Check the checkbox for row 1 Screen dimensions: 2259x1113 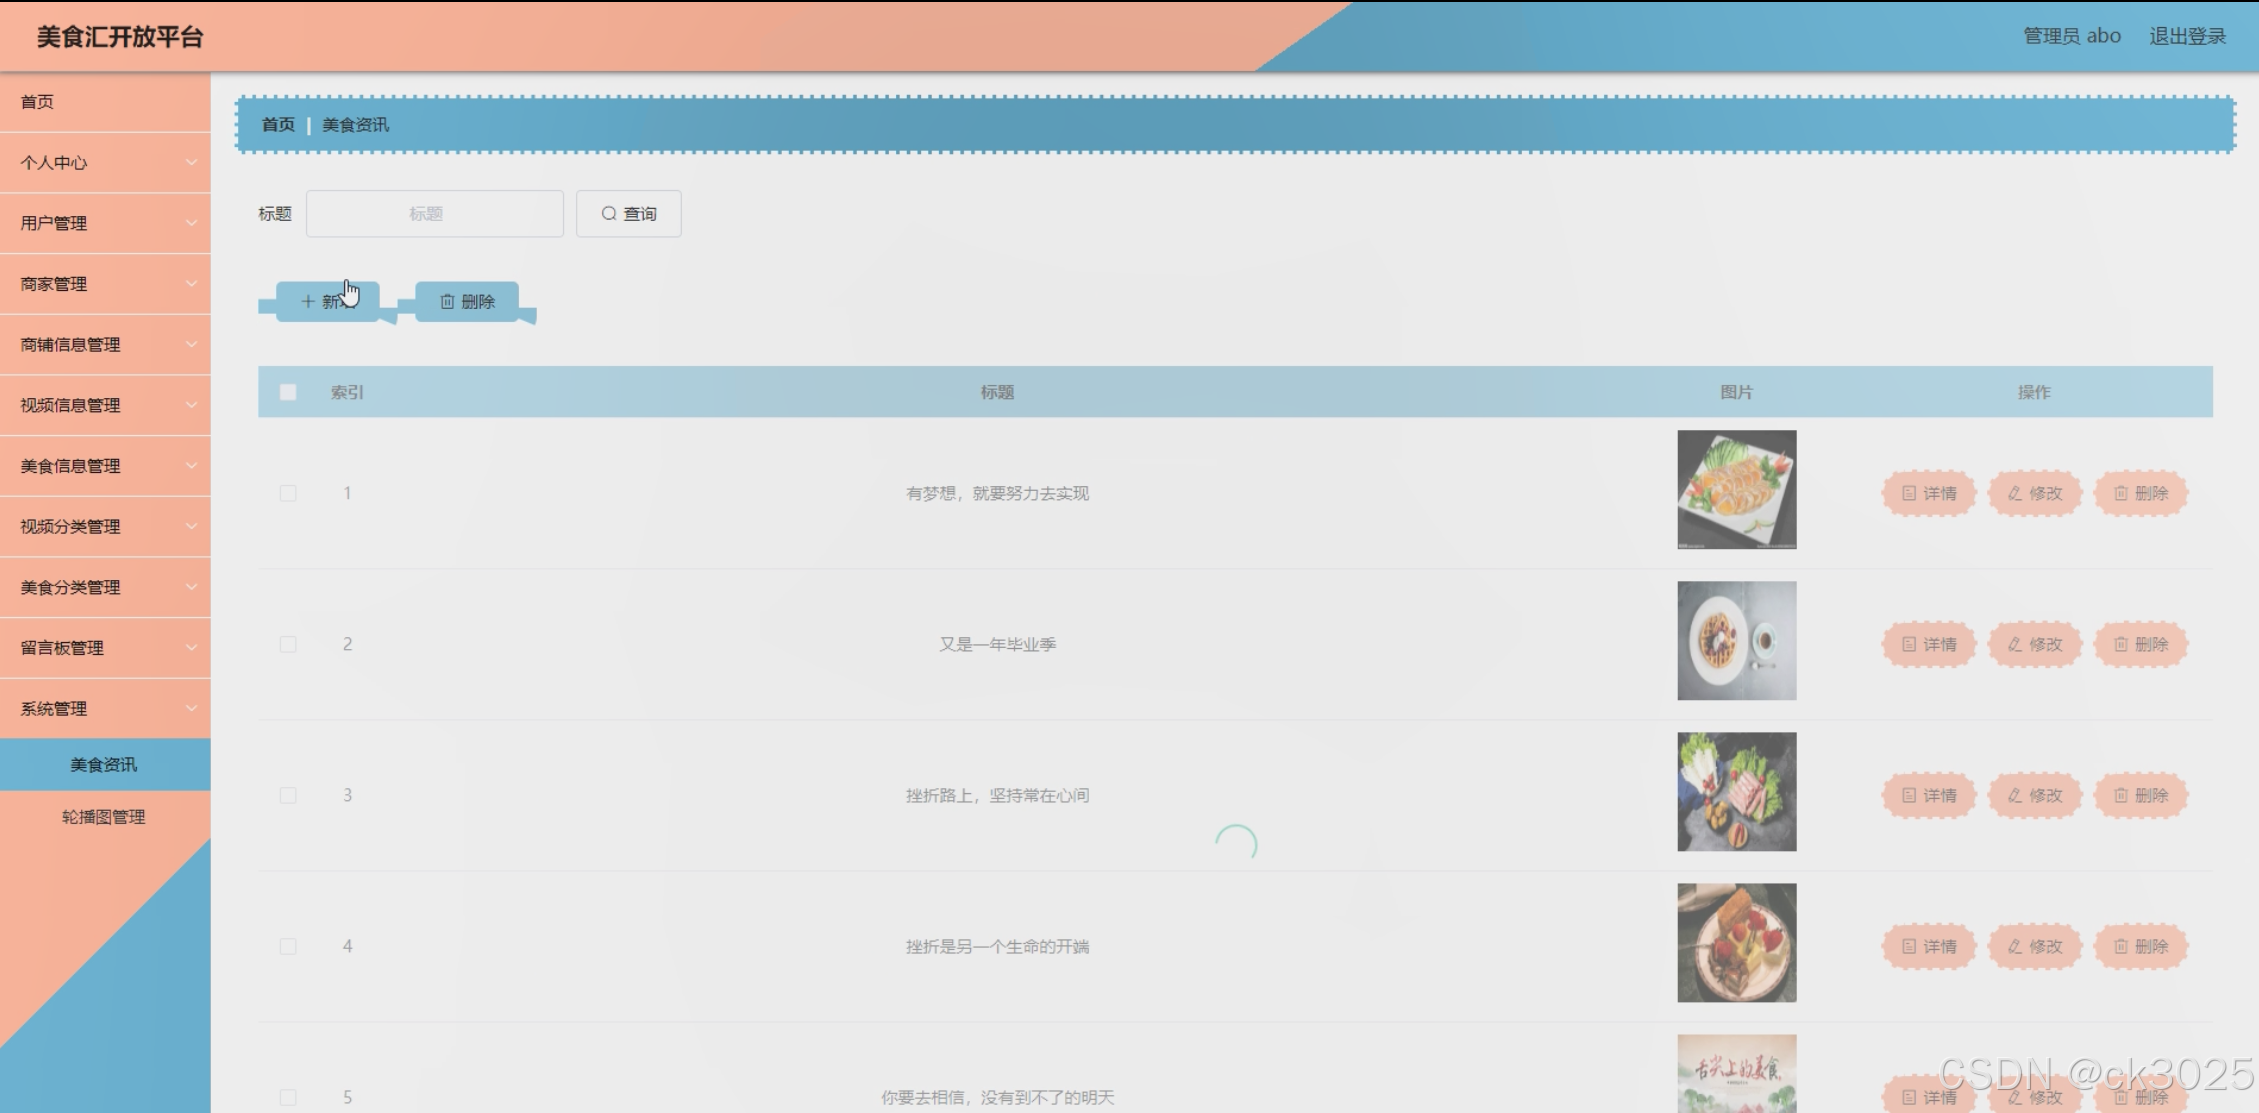(288, 493)
